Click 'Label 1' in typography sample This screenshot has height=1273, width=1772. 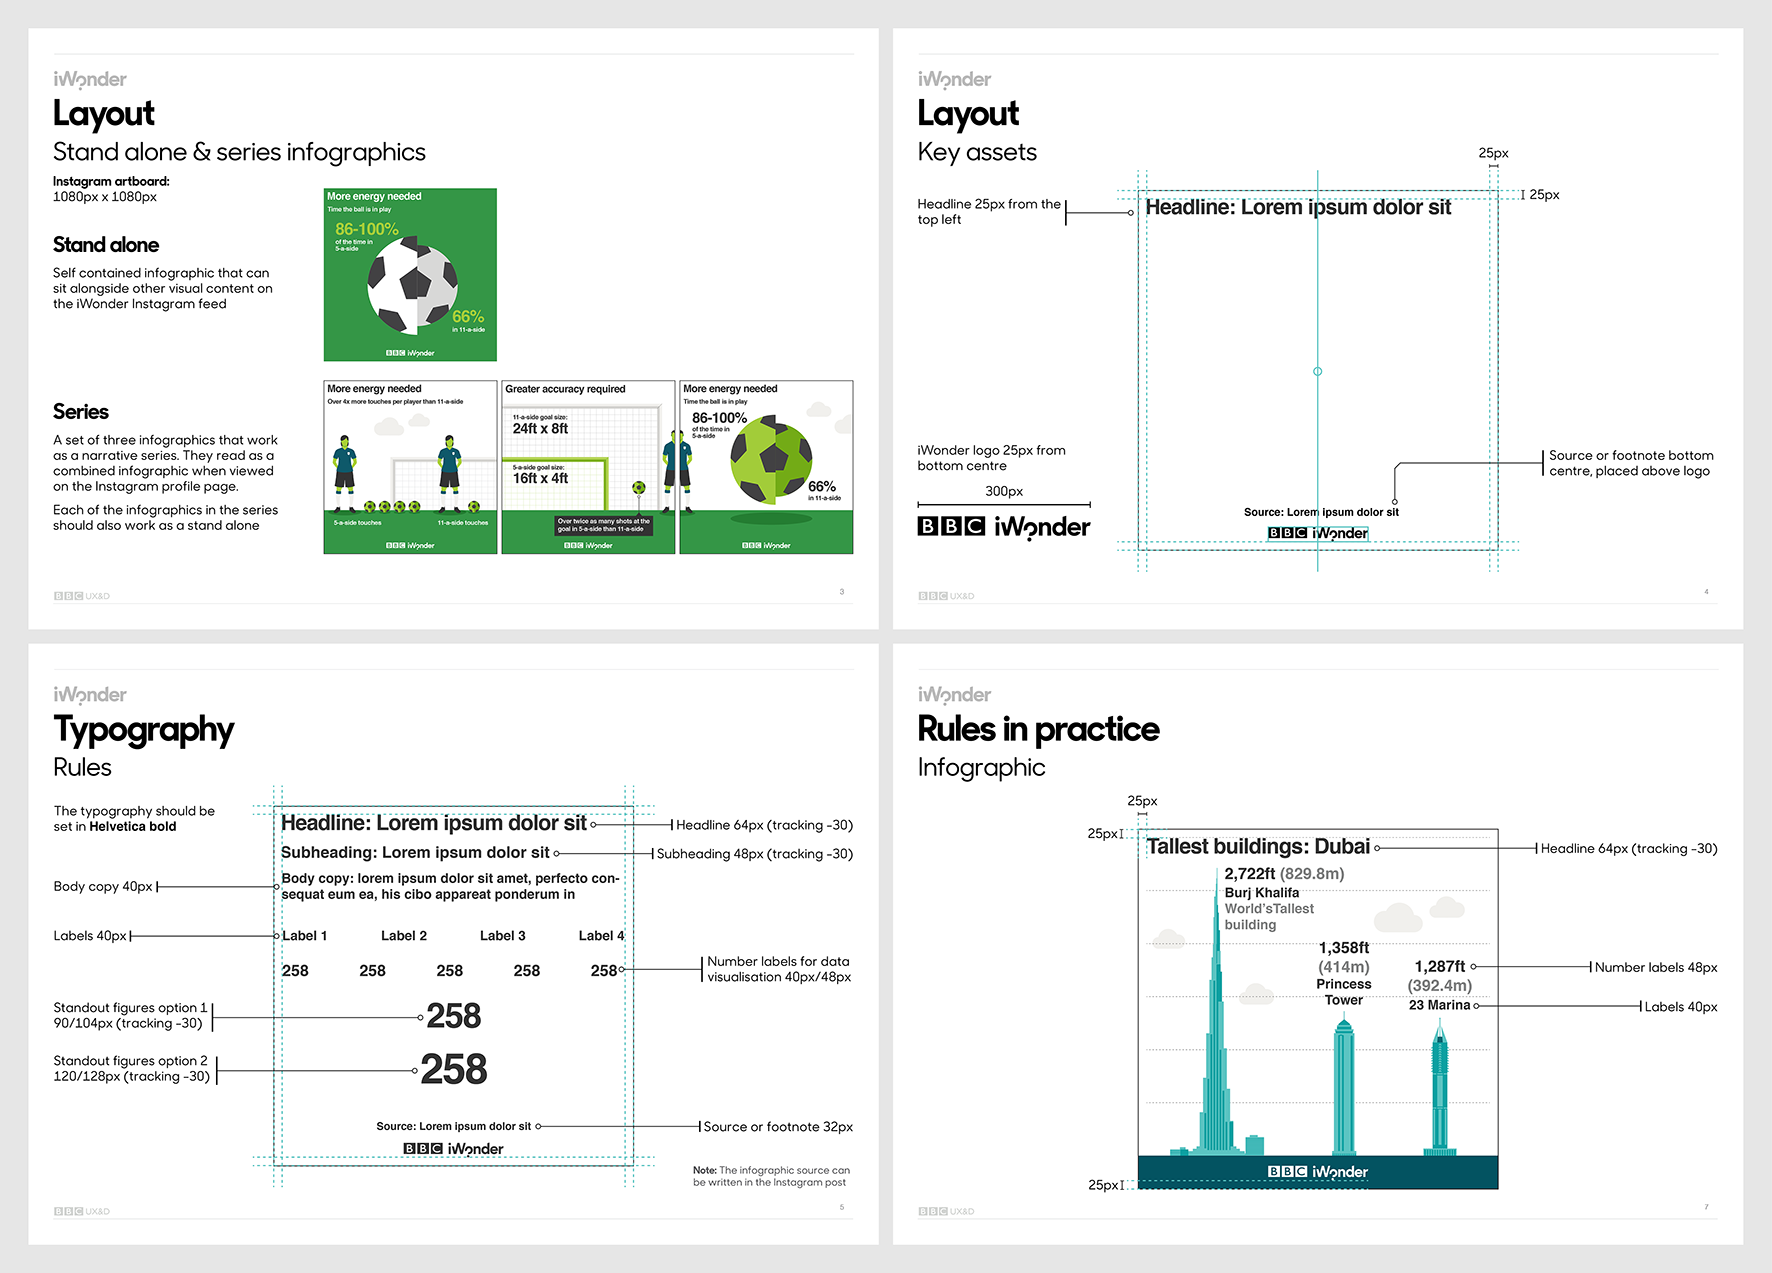click(x=304, y=936)
